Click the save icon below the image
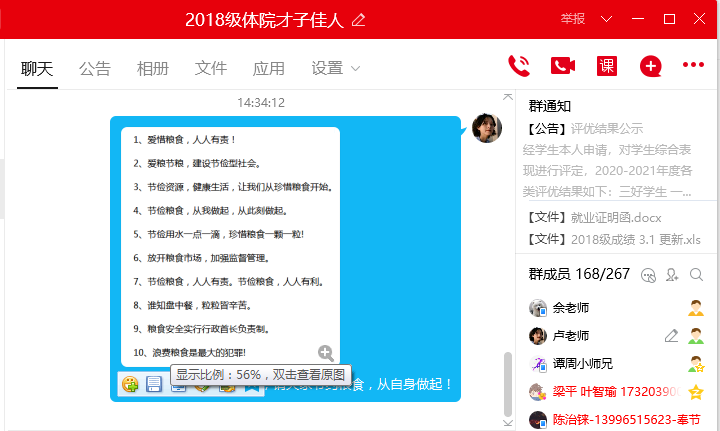The width and height of the screenshot is (720, 431). pos(154,384)
